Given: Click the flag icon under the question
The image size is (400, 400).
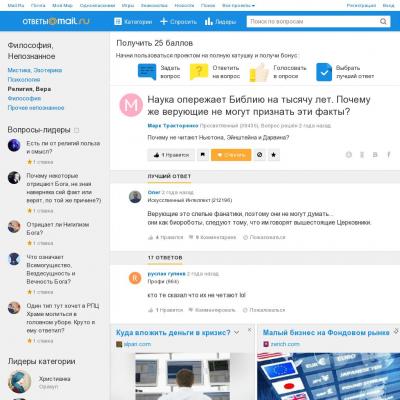Looking at the screenshot, I should pos(203,155).
